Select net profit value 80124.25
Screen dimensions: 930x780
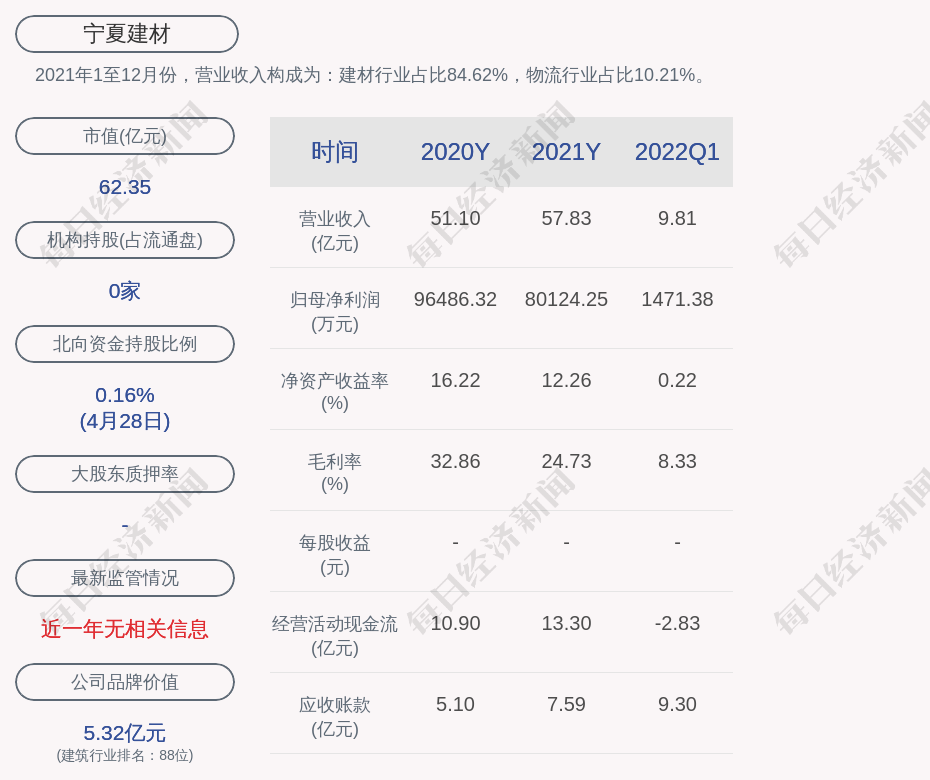coord(566,299)
